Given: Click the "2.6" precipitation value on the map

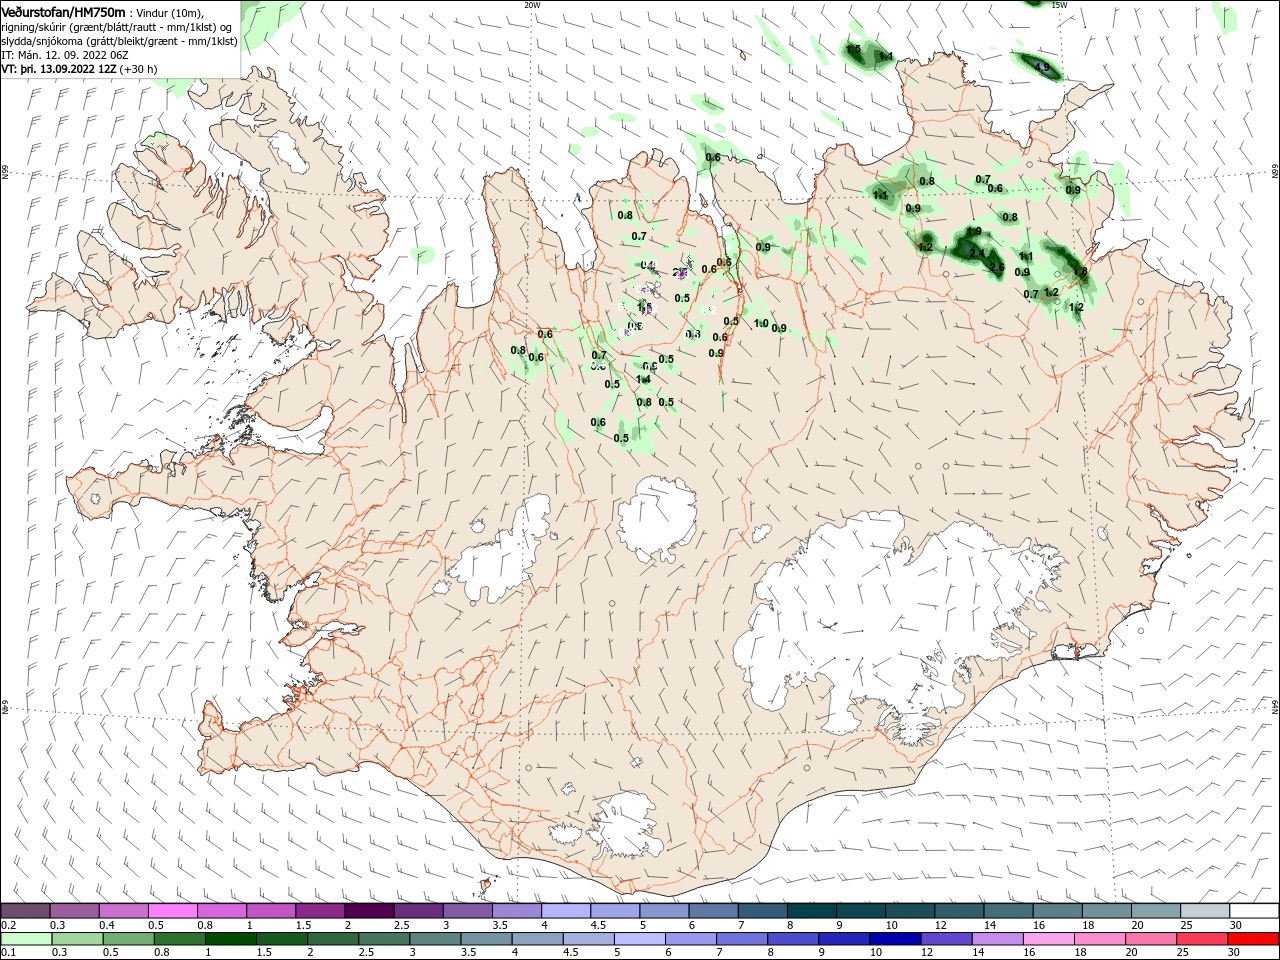Looking at the screenshot, I should tap(996, 267).
